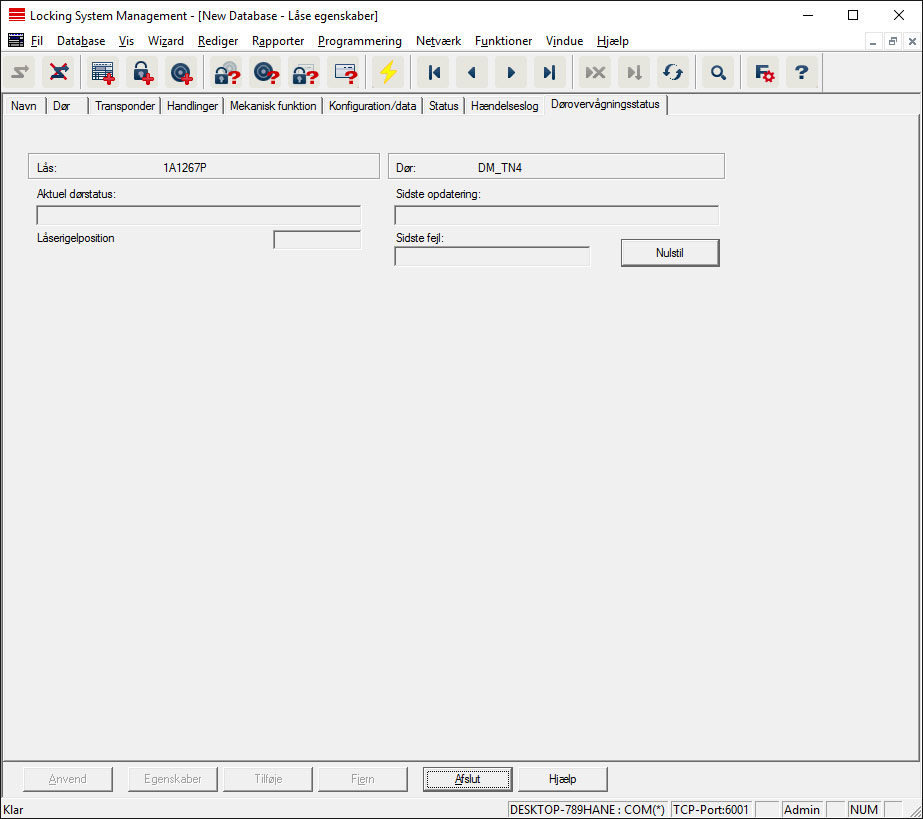Open the Netværk menu
The image size is (923, 819).
point(438,41)
